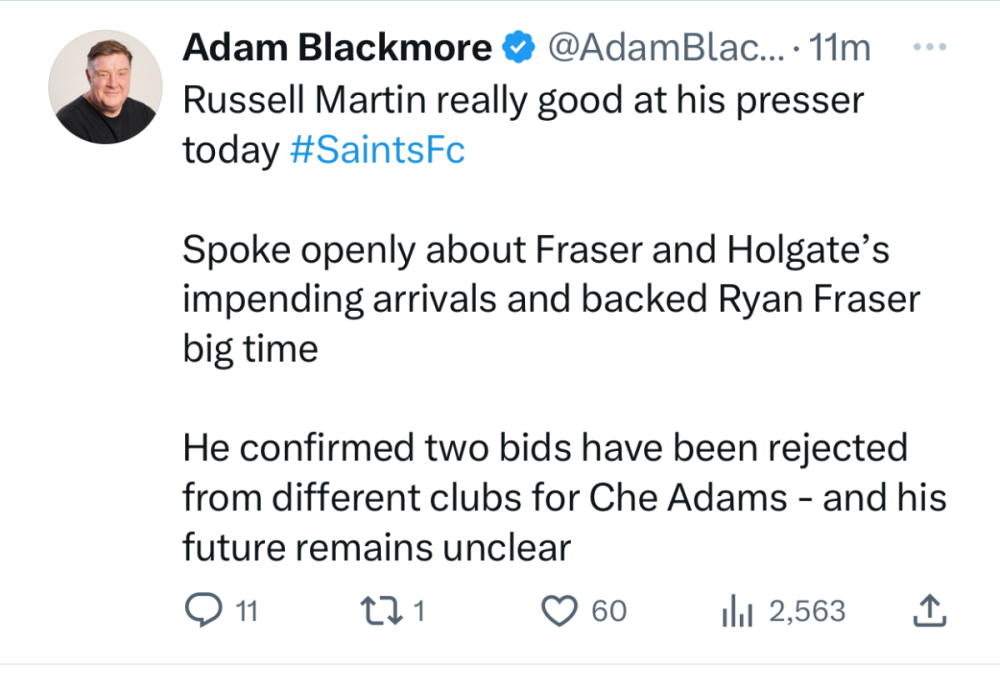Open the @AdamBlac... handle link
Screen dimensions: 1000x687
click(x=660, y=48)
